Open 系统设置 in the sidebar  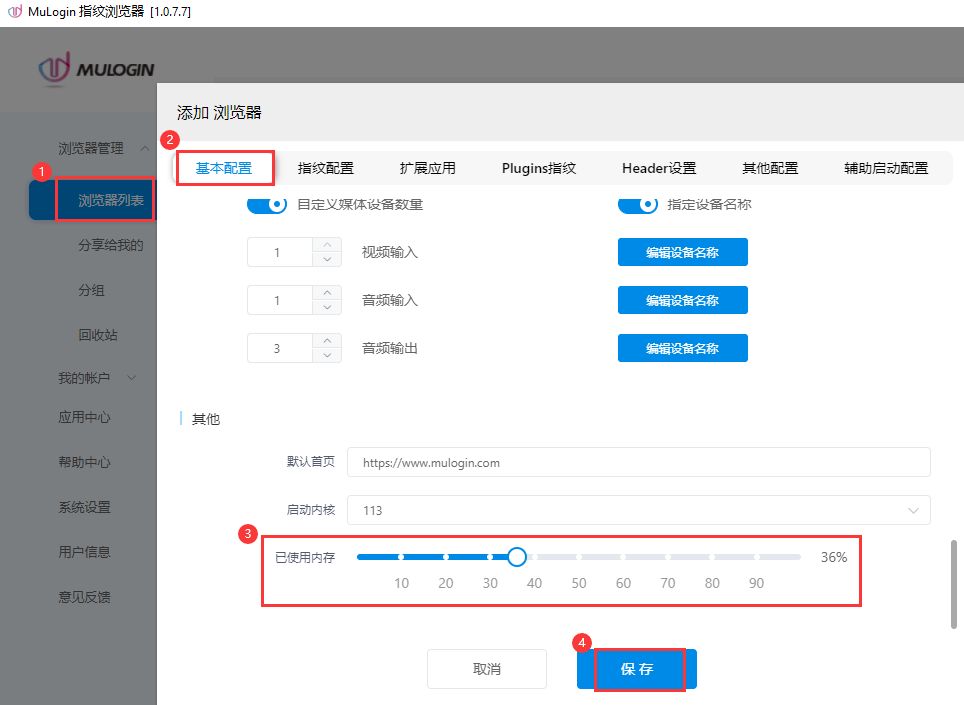pos(84,507)
